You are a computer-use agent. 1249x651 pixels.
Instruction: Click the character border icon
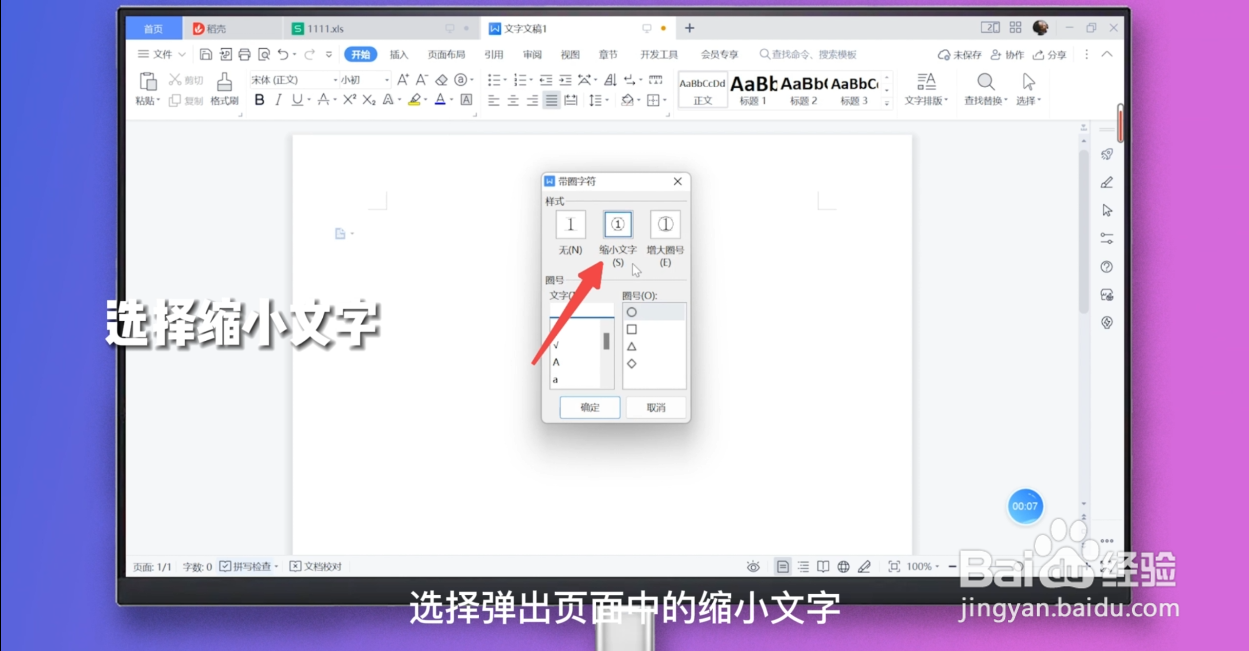pos(466,100)
